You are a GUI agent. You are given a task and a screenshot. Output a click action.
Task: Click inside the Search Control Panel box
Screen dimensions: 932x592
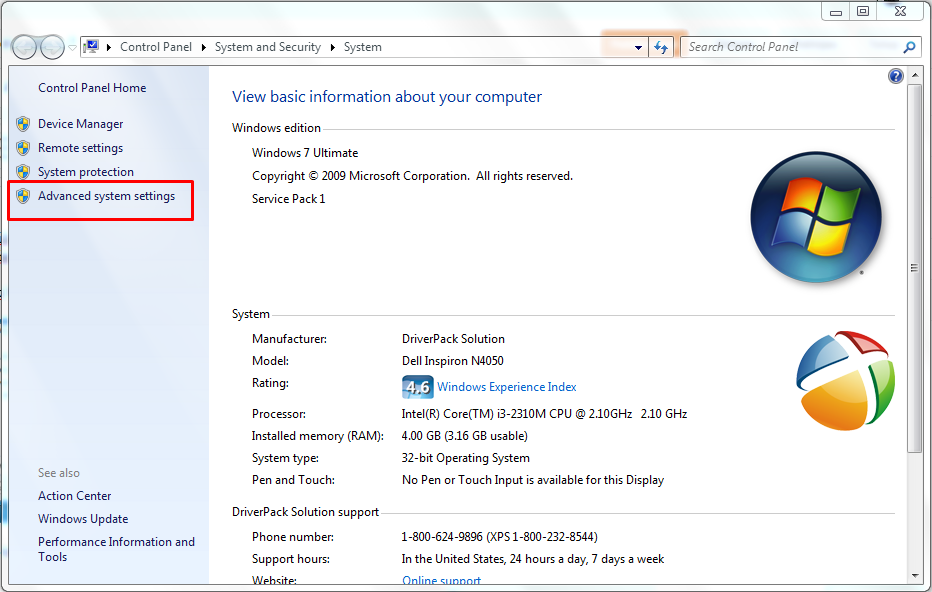(780, 46)
